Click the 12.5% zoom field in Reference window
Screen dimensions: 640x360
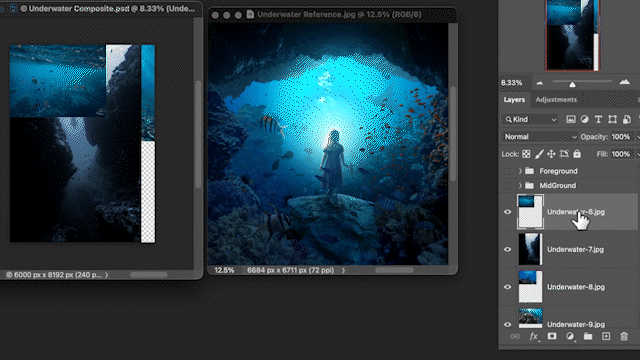click(x=224, y=270)
